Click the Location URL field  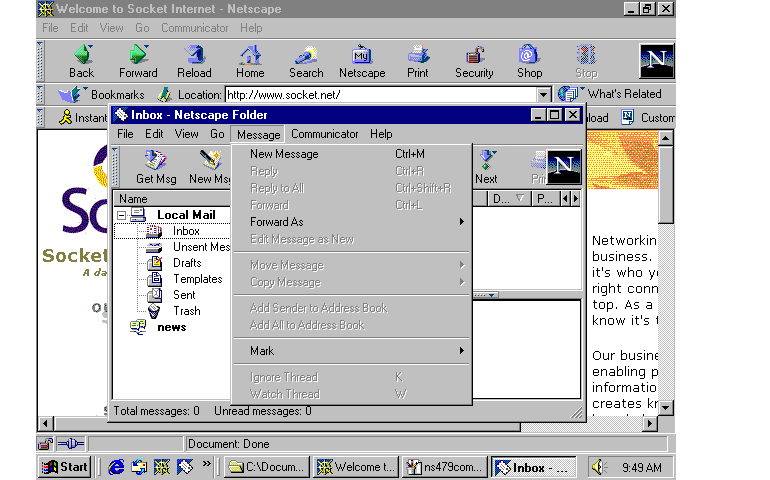[381, 94]
